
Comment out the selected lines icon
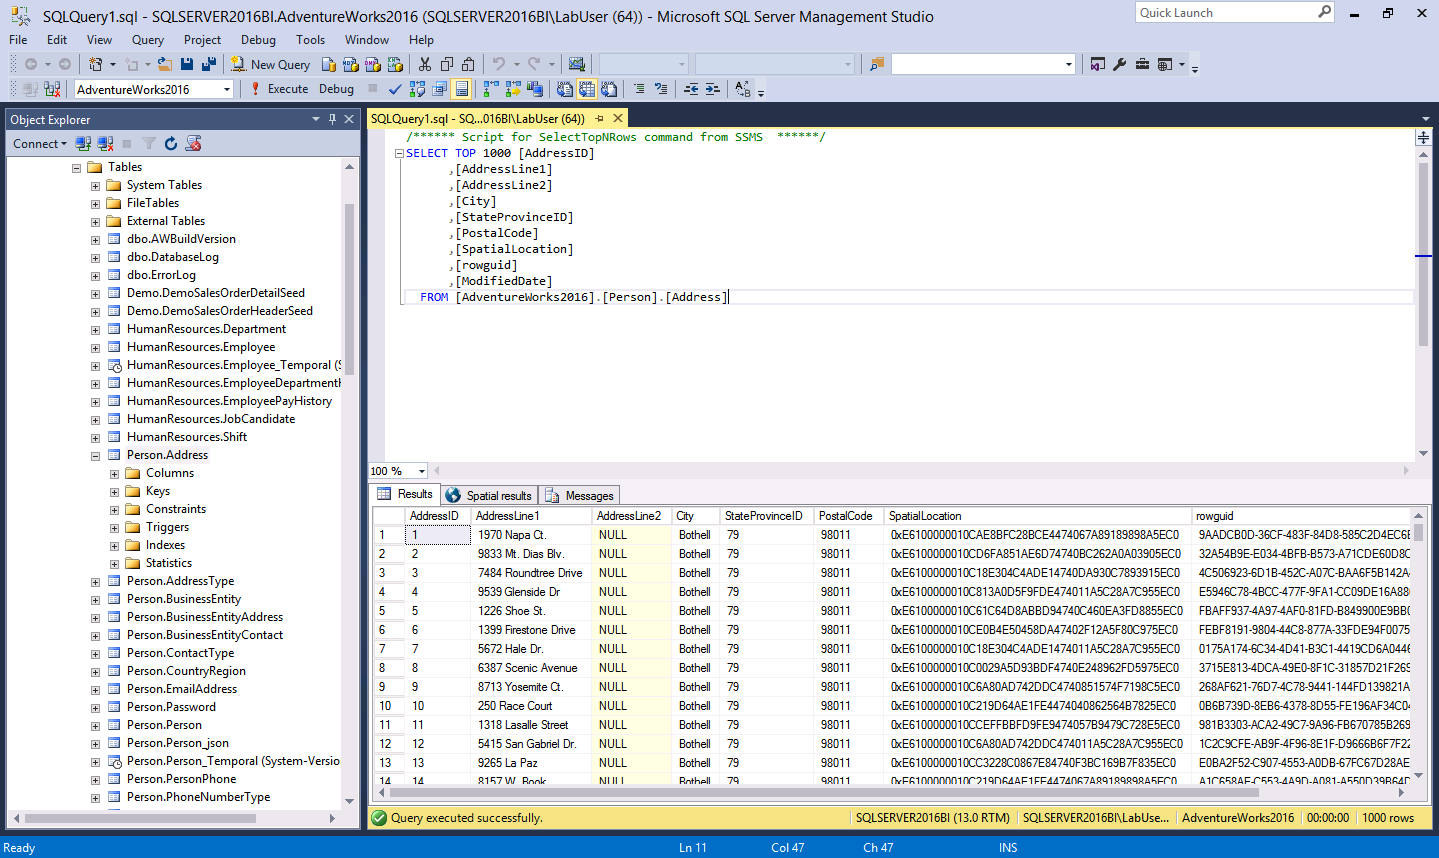click(639, 89)
